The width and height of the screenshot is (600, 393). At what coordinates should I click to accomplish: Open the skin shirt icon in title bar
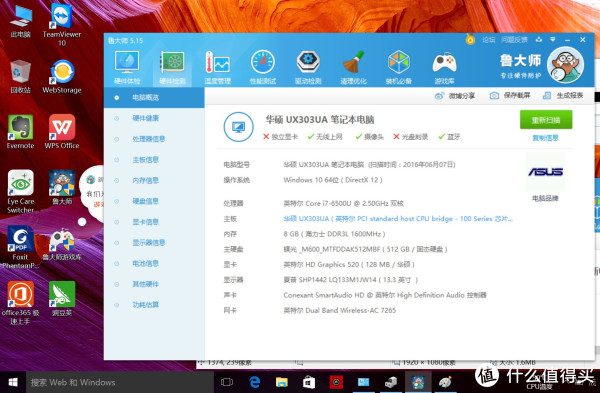click(x=539, y=39)
